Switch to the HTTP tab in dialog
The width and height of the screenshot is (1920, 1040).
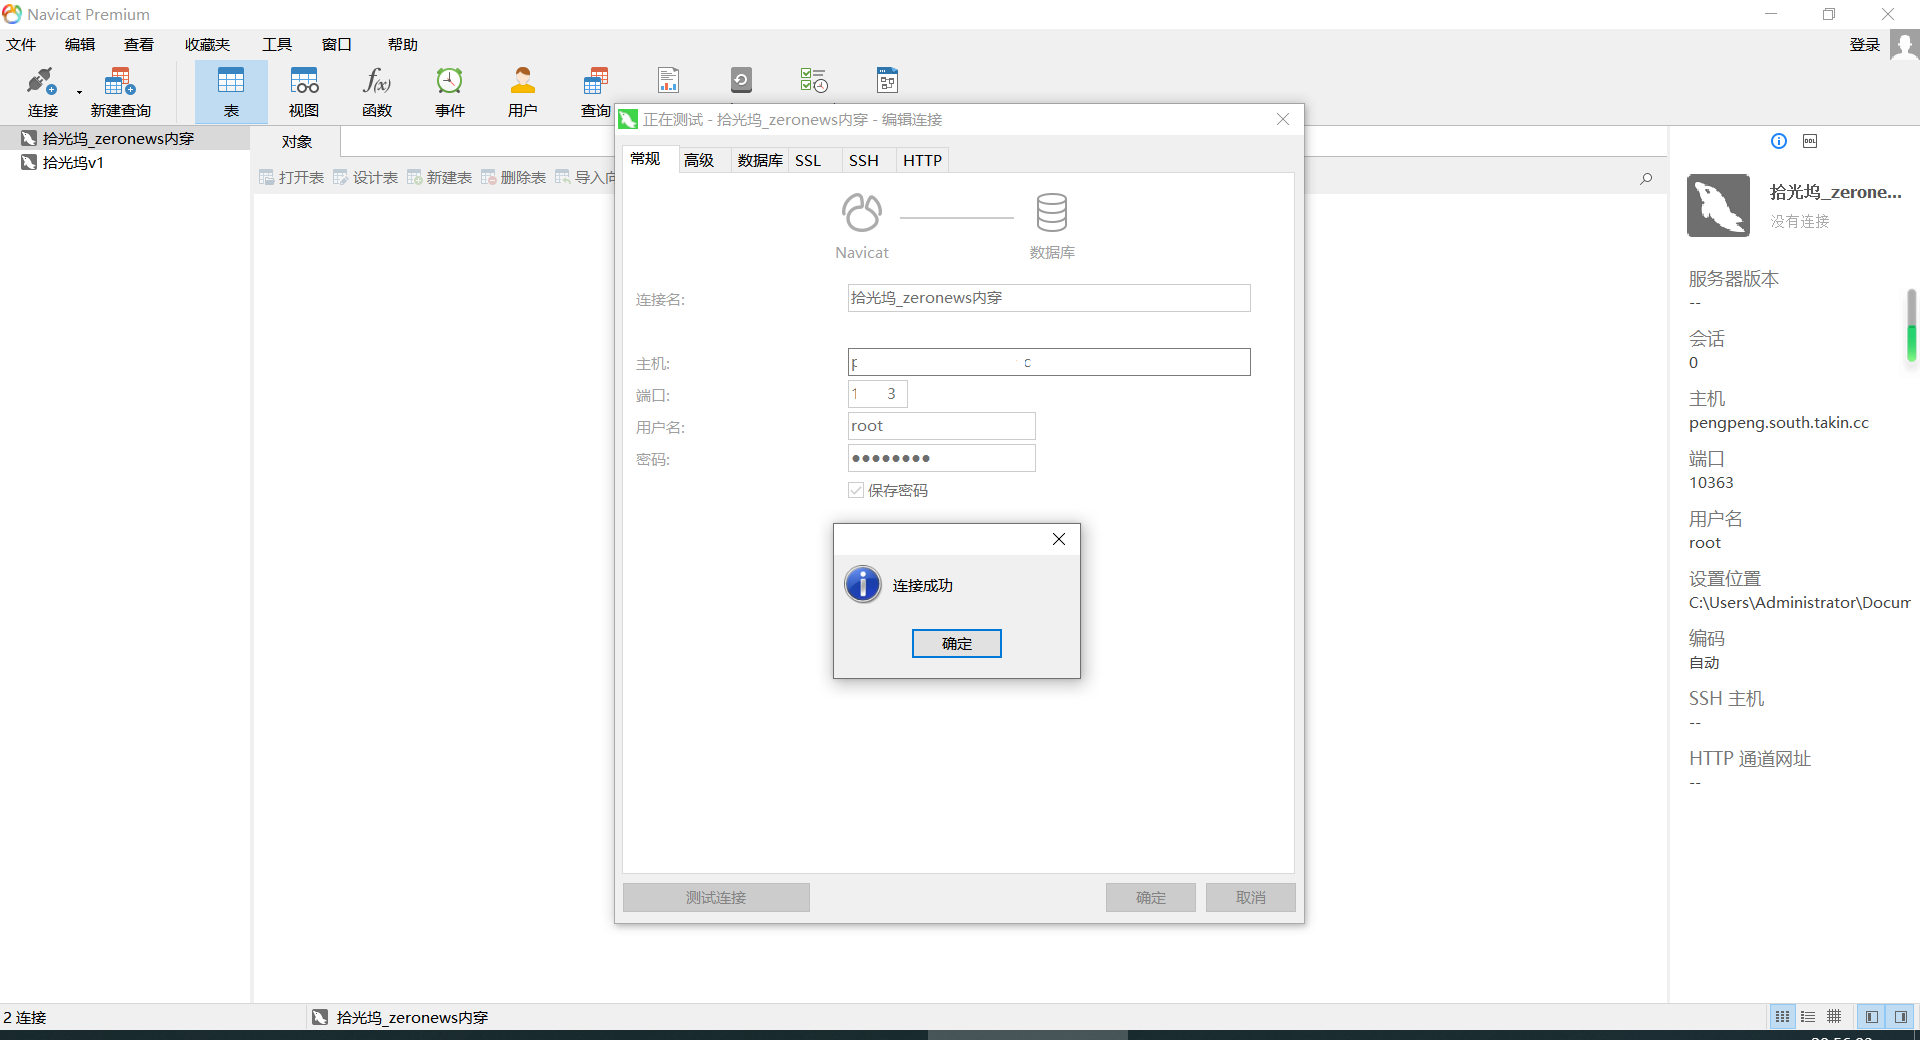tap(922, 160)
